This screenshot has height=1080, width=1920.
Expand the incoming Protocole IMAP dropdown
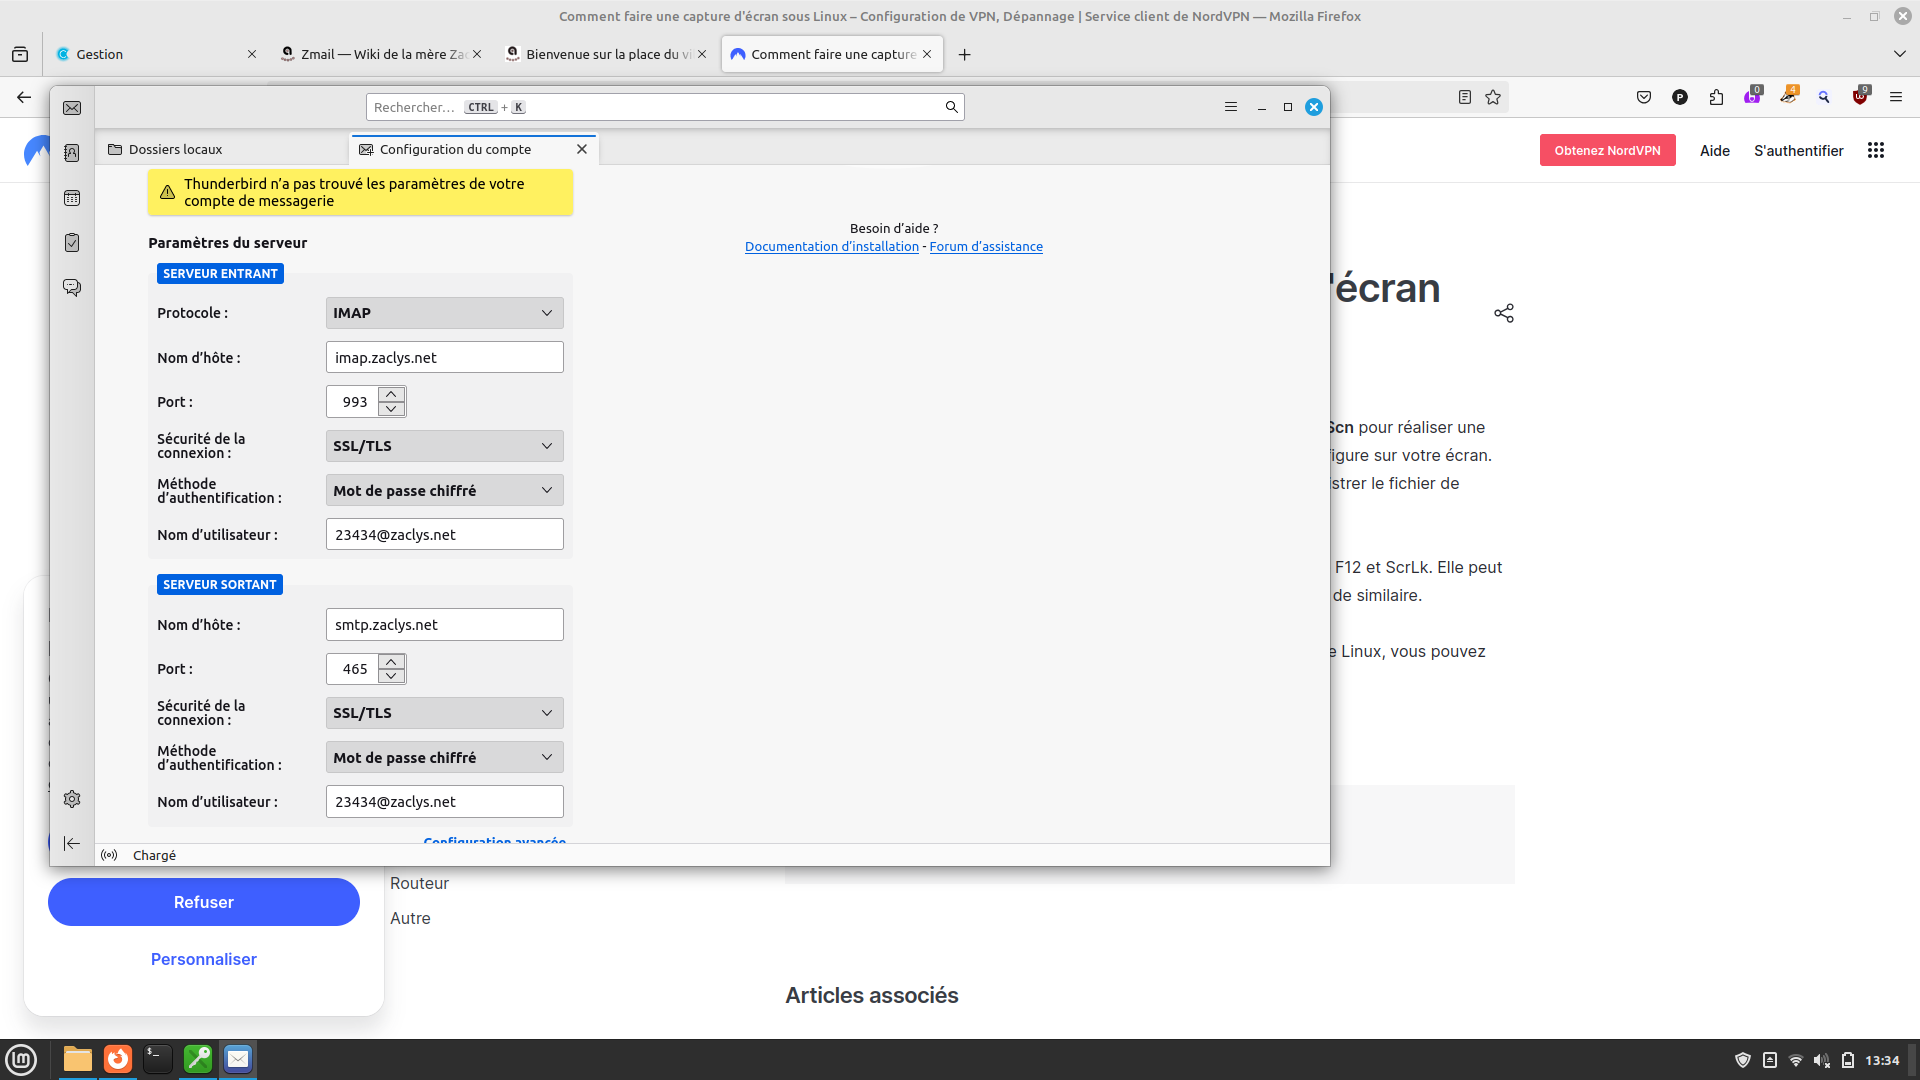(444, 313)
